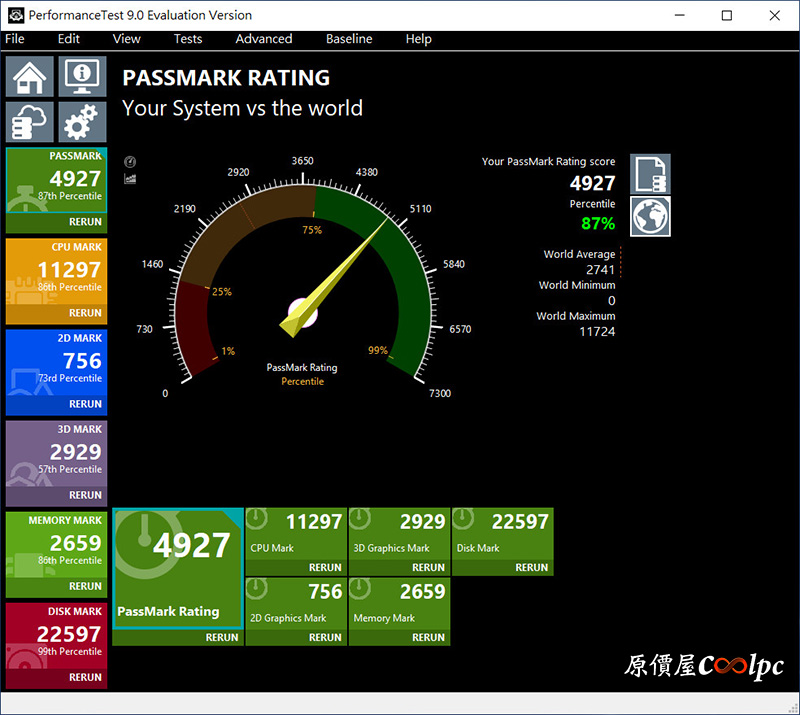Viewport: 800px width, 715px height.
Task: Rerun the 3D Mark test in sidebar
Action: (85, 495)
